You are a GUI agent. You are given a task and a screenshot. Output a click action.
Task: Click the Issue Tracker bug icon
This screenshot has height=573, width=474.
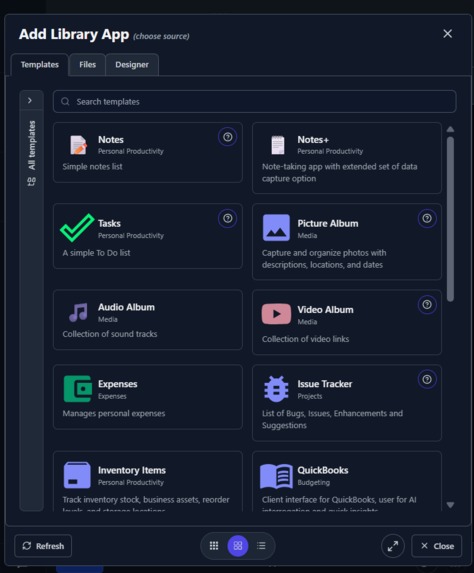(276, 389)
